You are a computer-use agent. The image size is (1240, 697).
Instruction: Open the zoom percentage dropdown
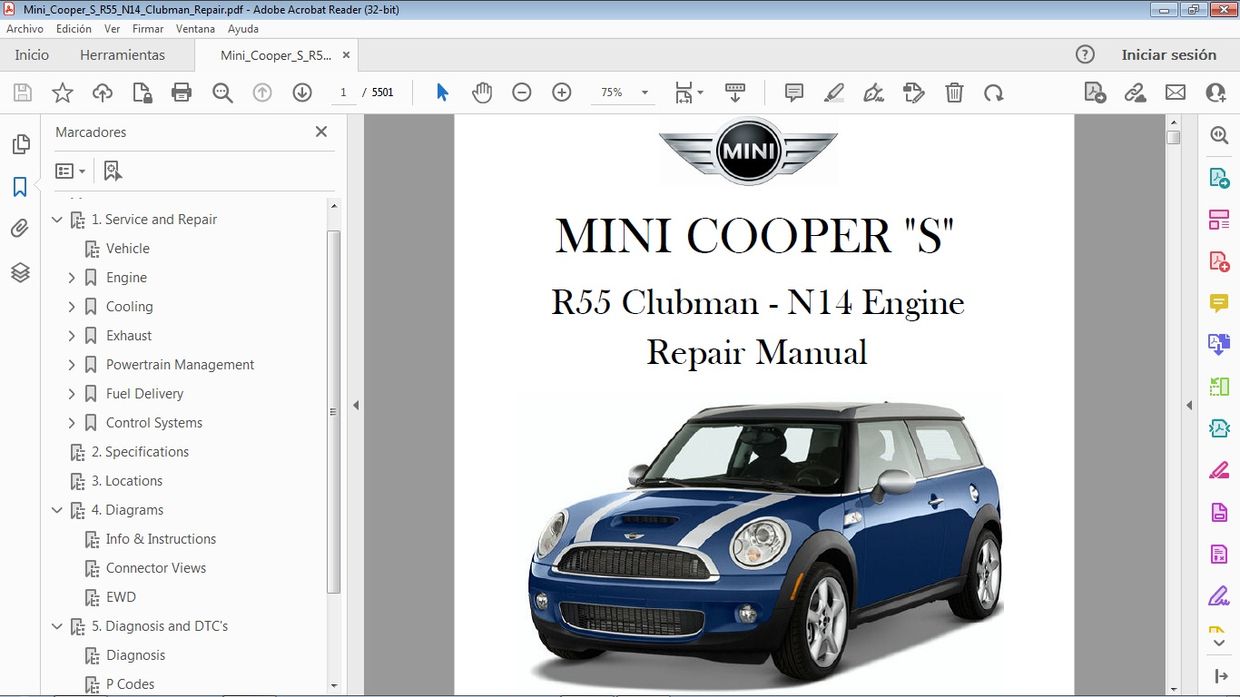click(644, 92)
